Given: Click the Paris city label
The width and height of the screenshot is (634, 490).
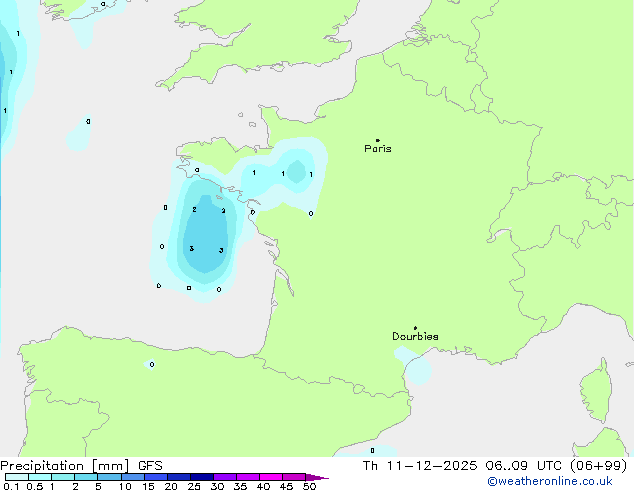Looking at the screenshot, I should click(x=378, y=149).
